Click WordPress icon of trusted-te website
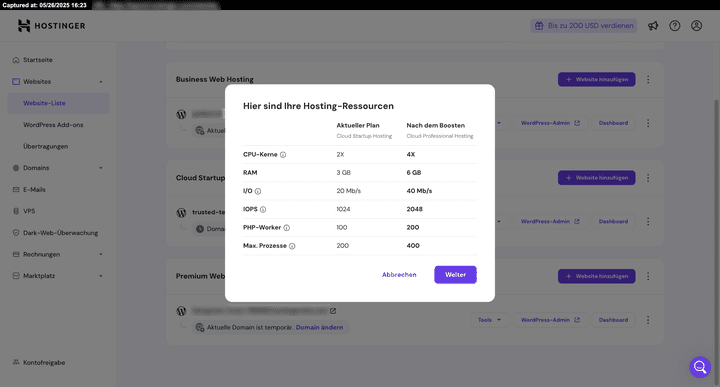The width and height of the screenshot is (720, 387). 181,213
